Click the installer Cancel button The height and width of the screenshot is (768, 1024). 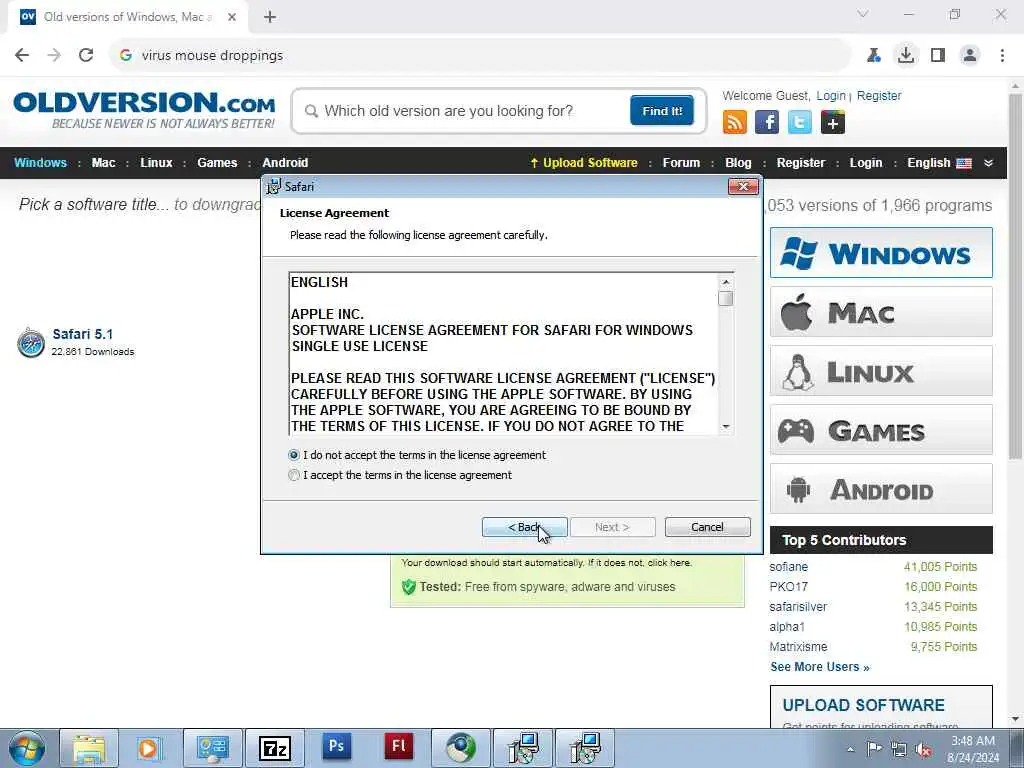pos(707,527)
